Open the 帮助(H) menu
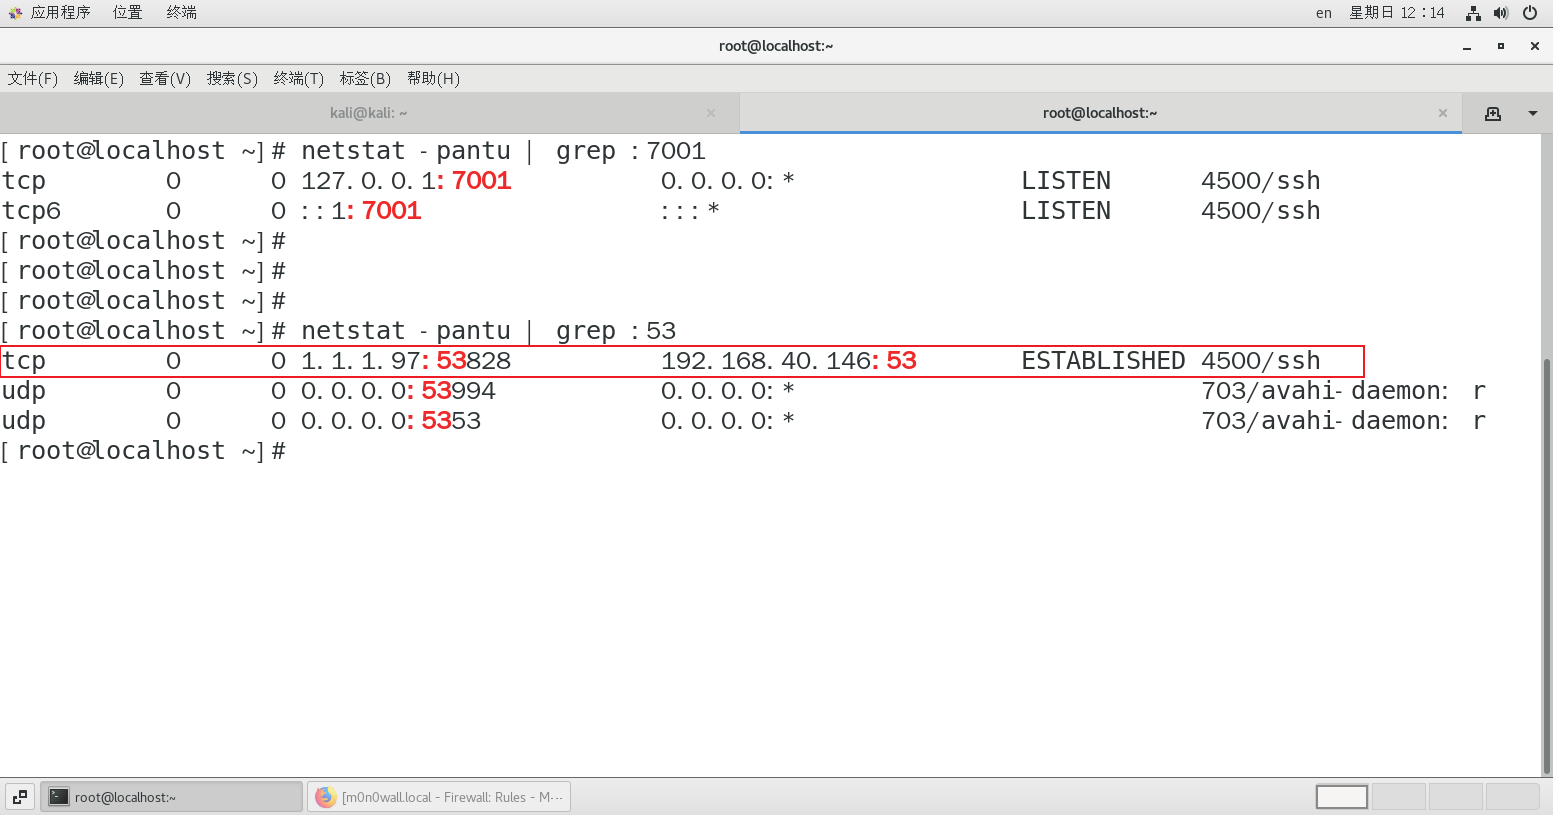 [x=433, y=78]
